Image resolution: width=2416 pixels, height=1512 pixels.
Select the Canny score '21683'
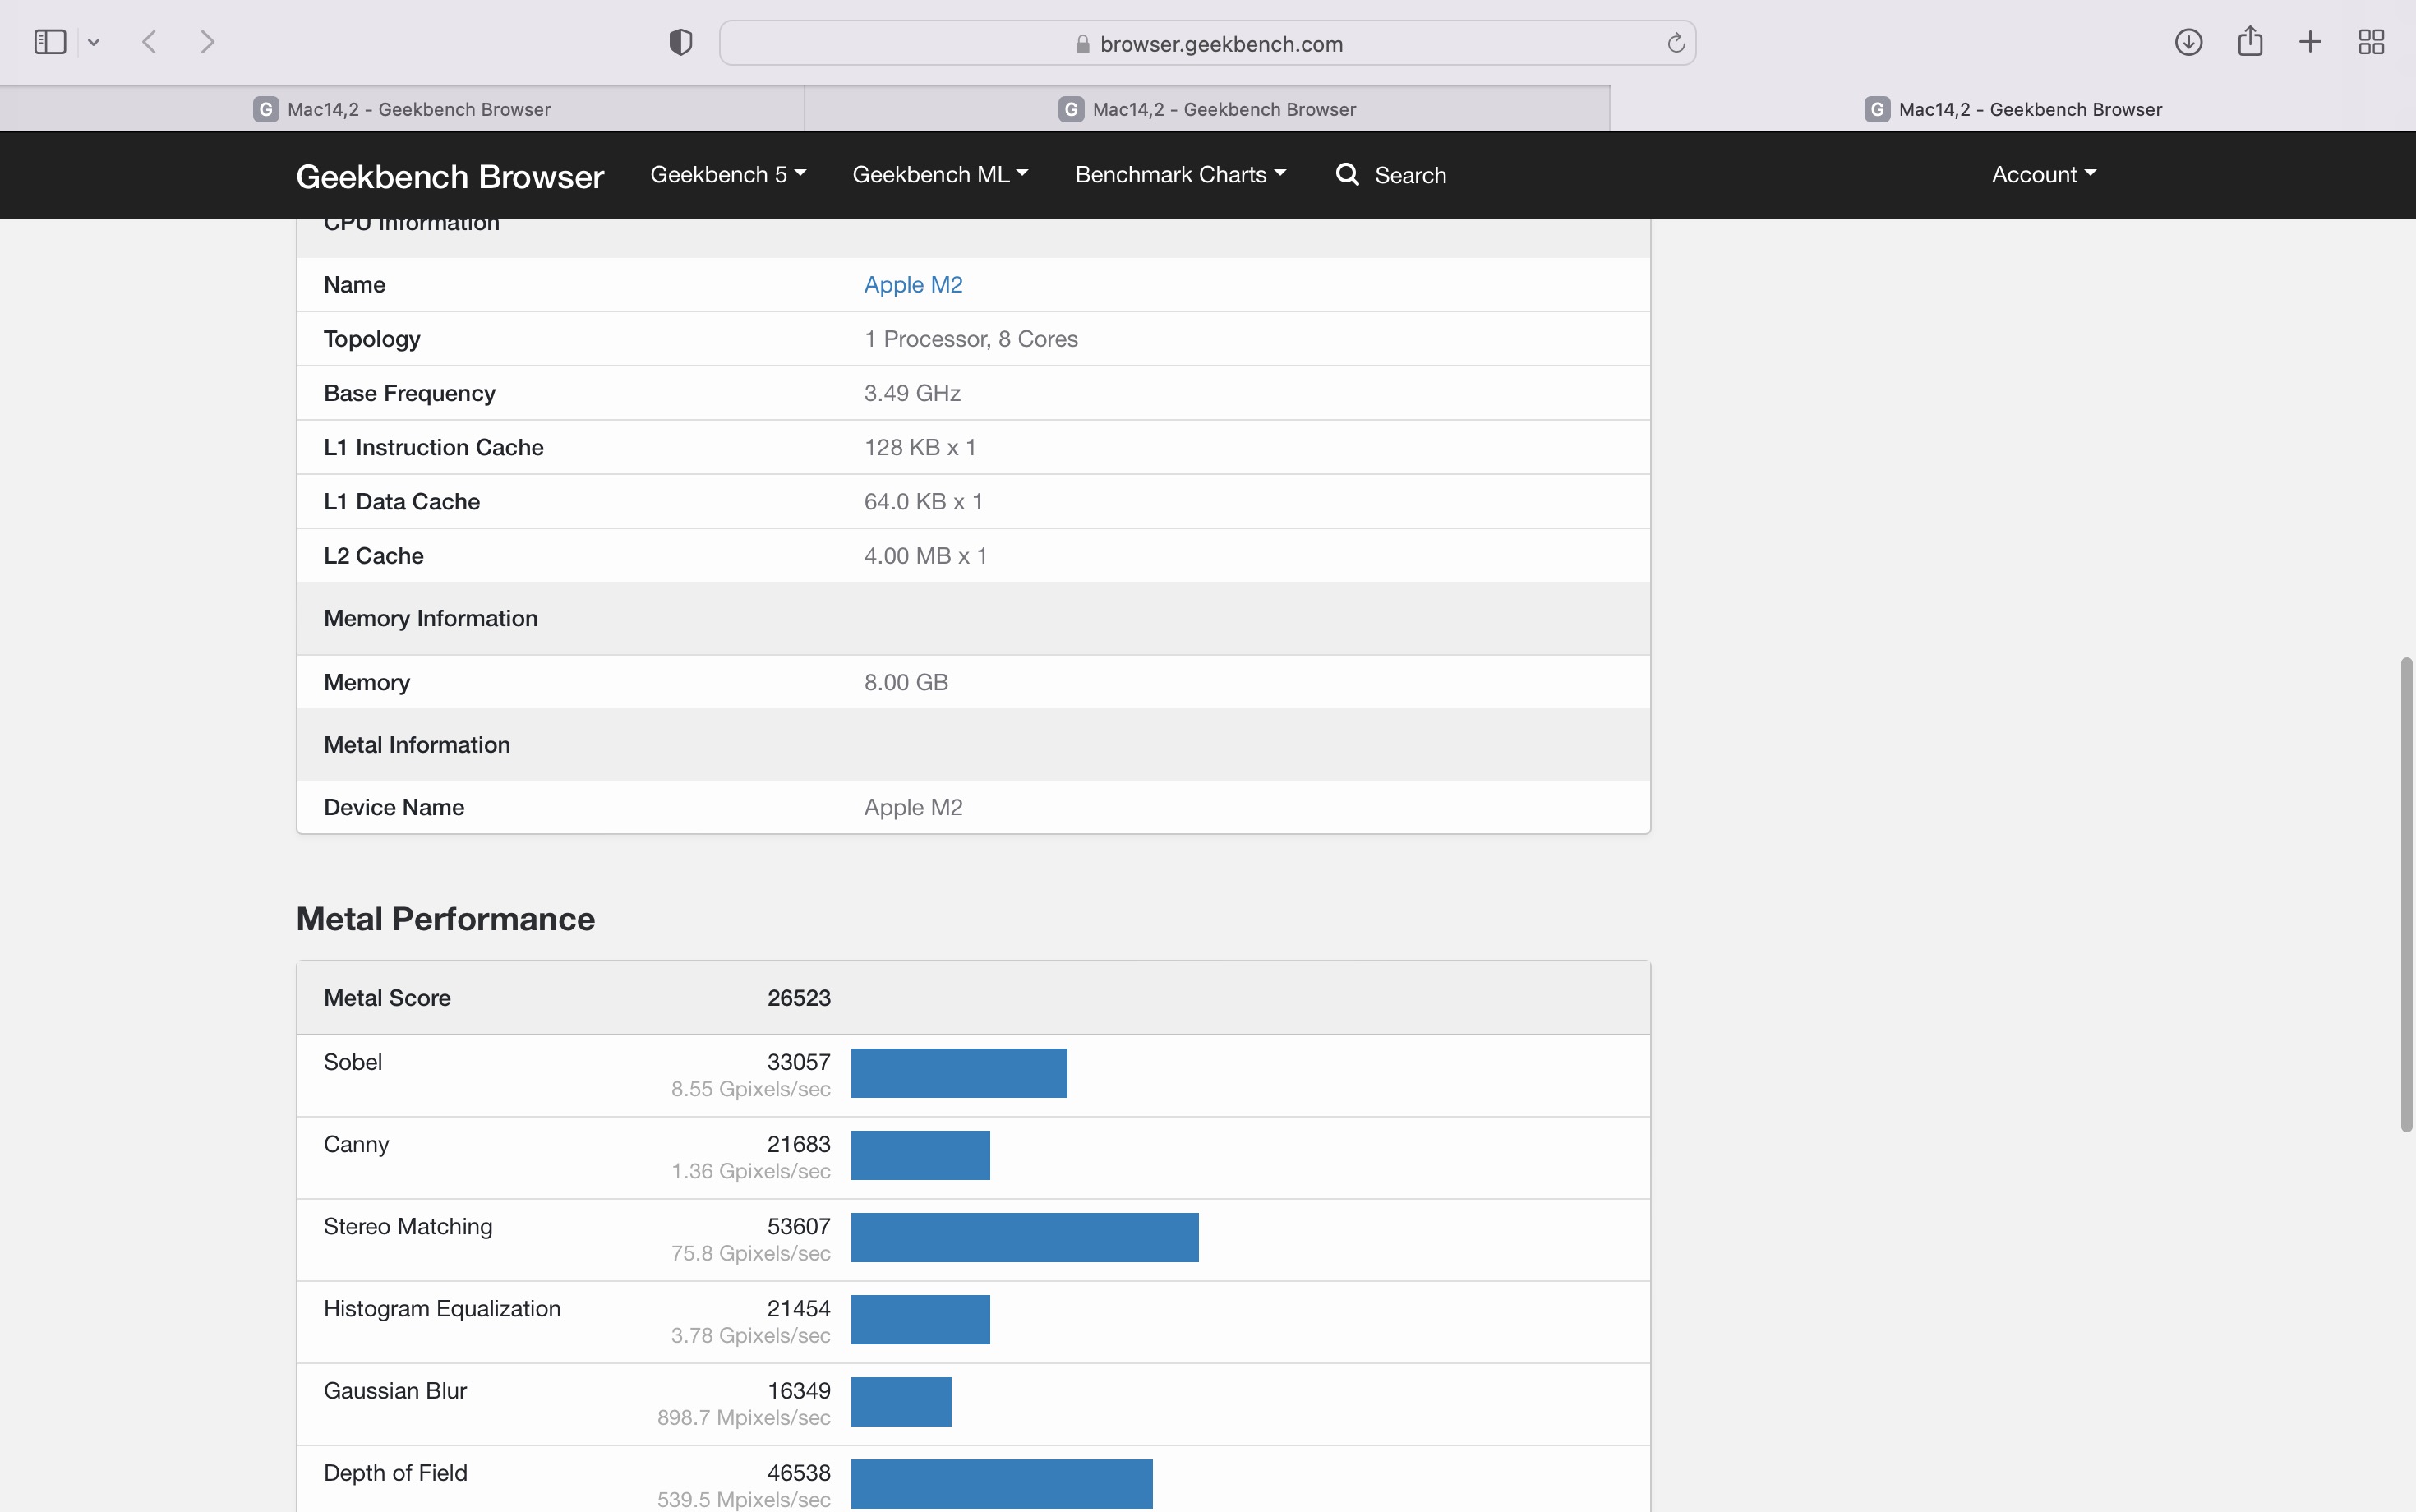pos(799,1144)
